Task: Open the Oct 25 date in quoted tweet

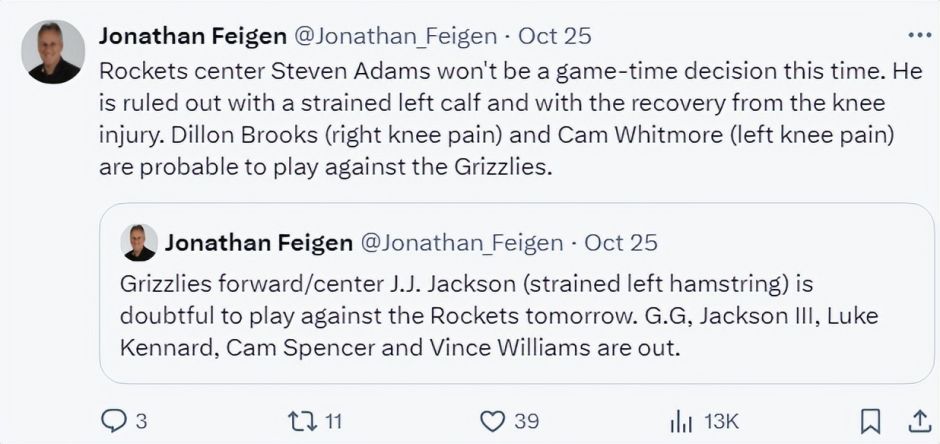Action: [621, 243]
